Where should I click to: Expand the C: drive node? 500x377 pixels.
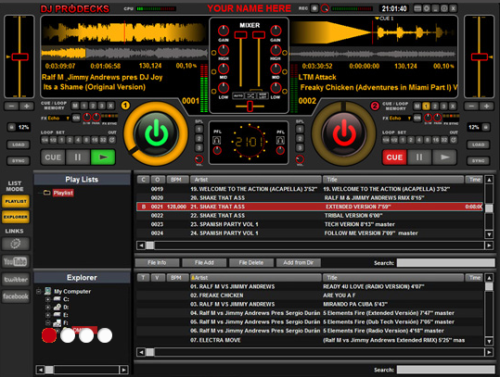[x=48, y=299]
